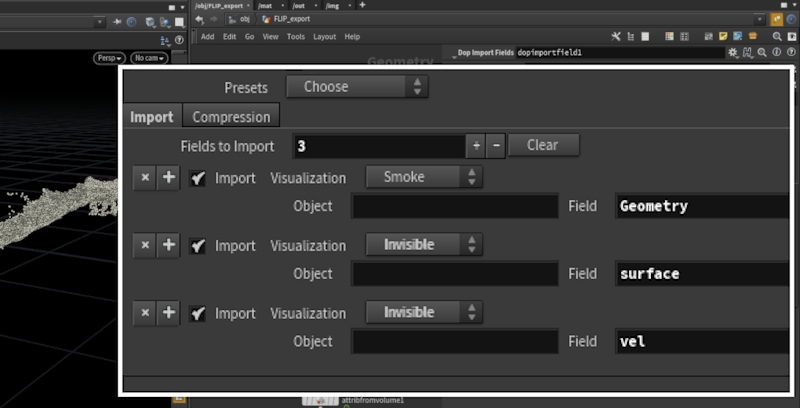Click the gear icon beside dopimportfield1 name
Image resolution: width=800 pixels, height=408 pixels.
point(731,52)
